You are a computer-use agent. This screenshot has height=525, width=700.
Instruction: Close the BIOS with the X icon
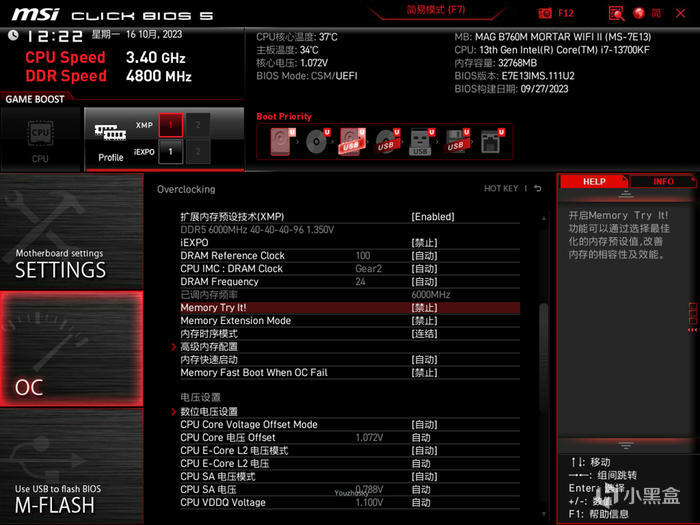(x=680, y=13)
